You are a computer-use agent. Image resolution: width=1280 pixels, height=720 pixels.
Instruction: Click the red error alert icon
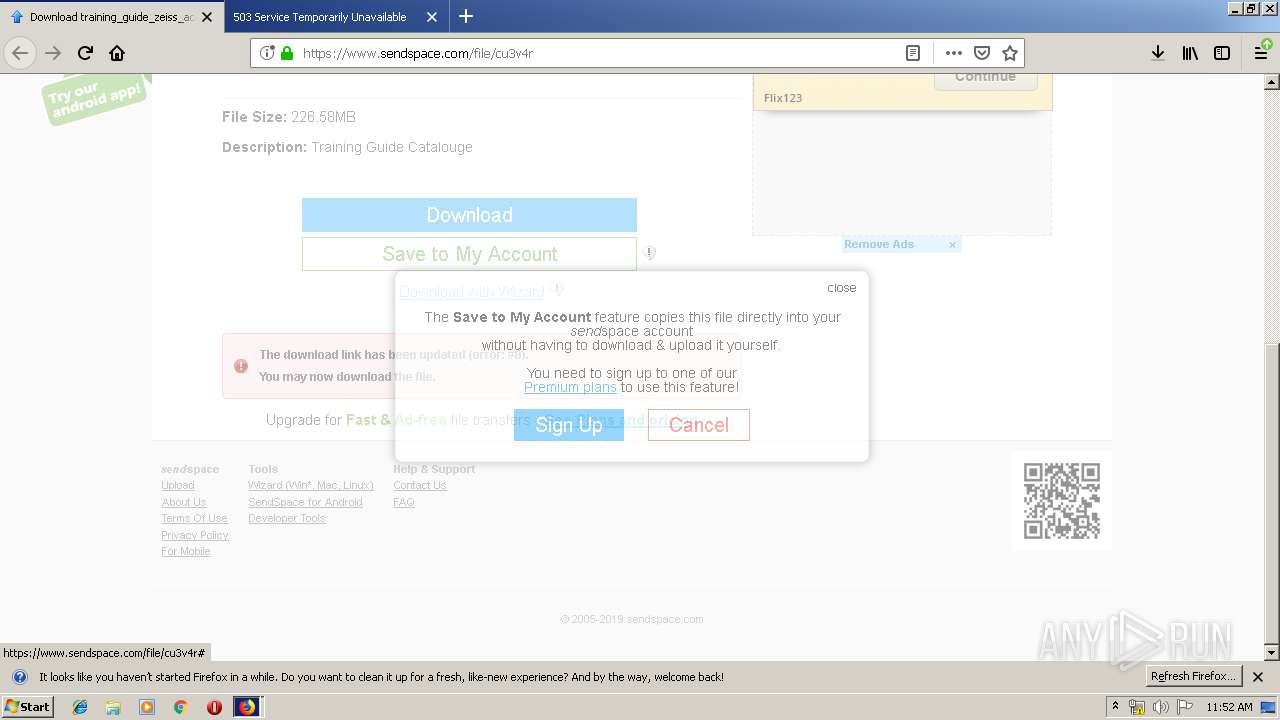pyautogui.click(x=240, y=366)
